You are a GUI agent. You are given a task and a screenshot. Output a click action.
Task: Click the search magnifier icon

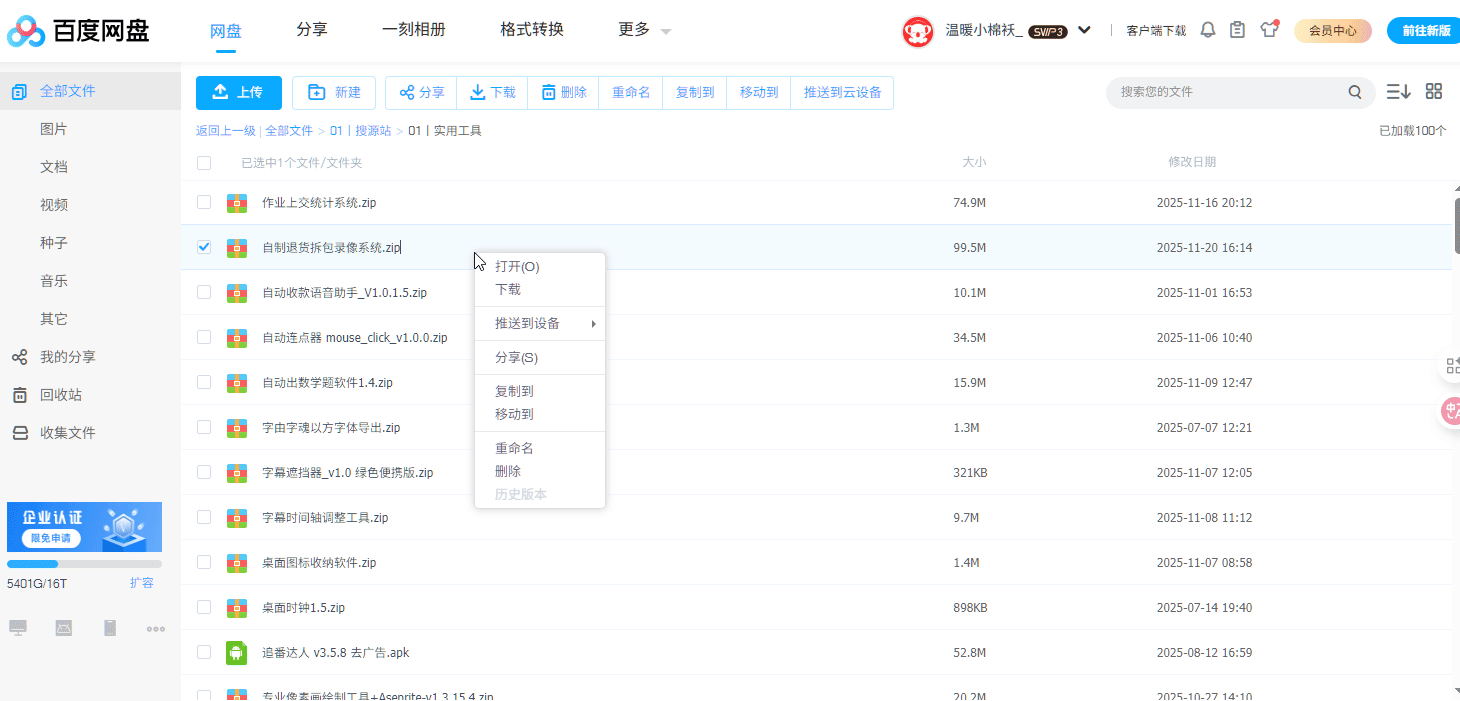(x=1355, y=92)
